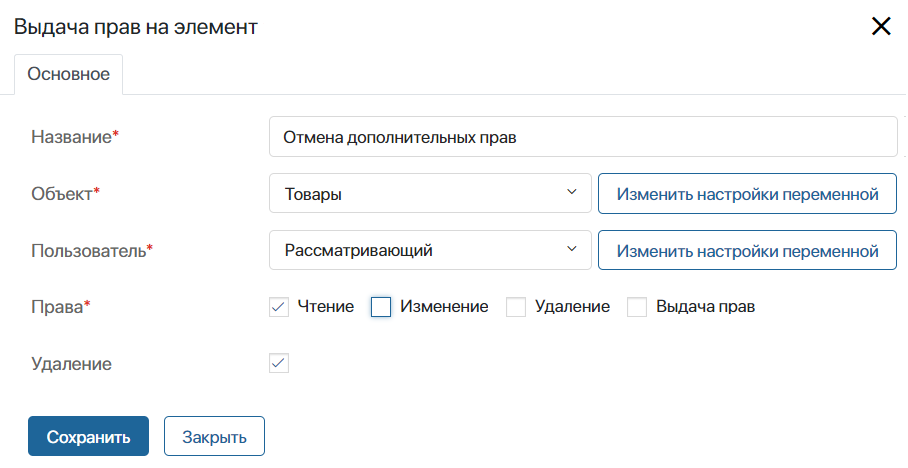
Task: Click Изменить настройки переменной next to Товары
Action: pyautogui.click(x=747, y=193)
